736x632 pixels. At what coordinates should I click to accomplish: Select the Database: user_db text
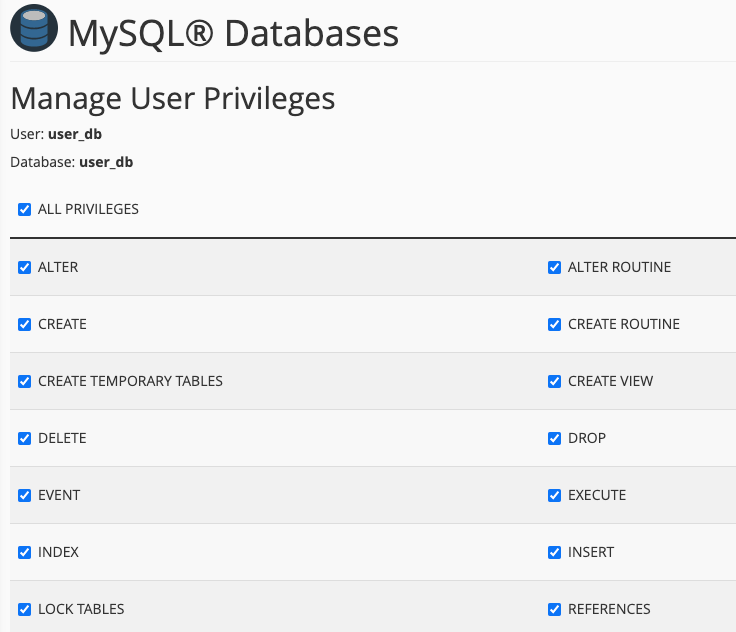71,162
